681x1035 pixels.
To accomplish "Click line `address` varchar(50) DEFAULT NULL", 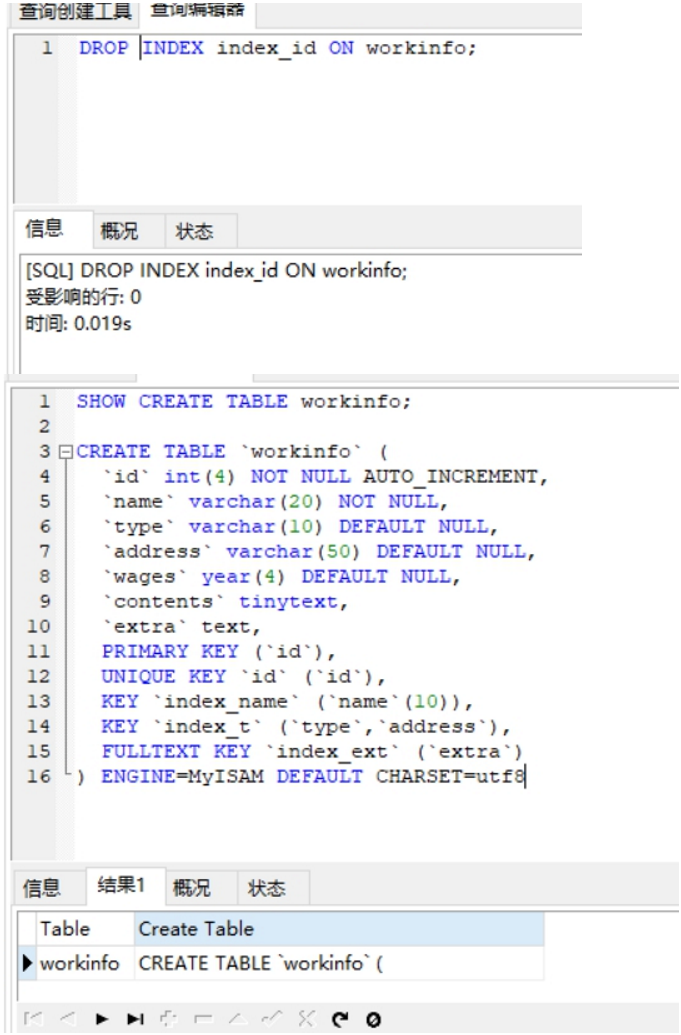I will tap(319, 552).
